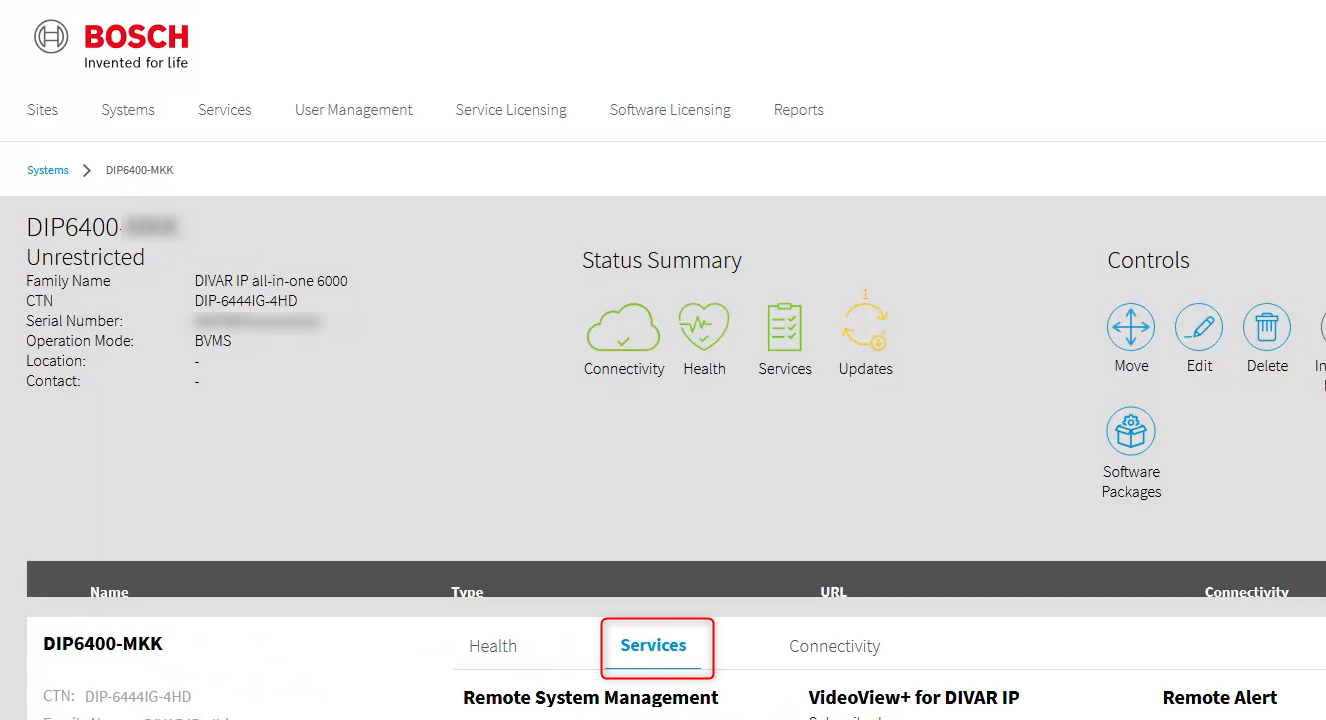Switch to the Connectivity tab
The image size is (1326, 720).
point(835,646)
